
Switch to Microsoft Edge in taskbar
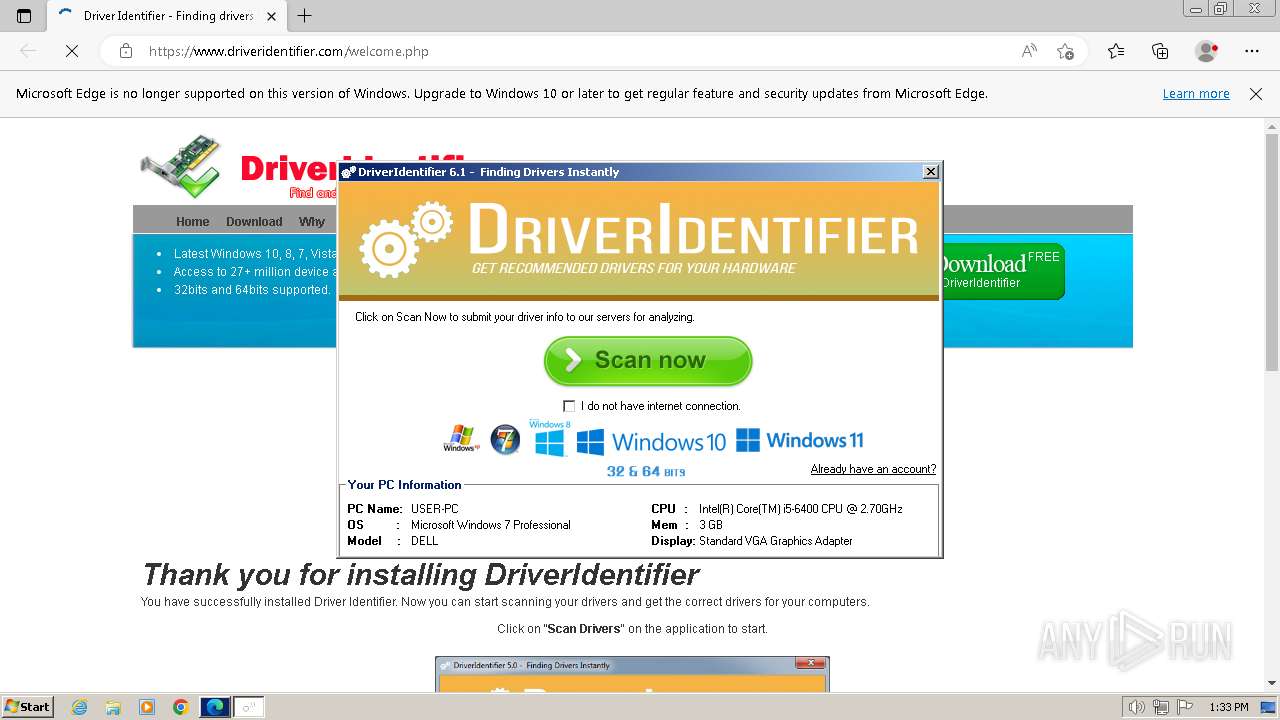coord(215,707)
